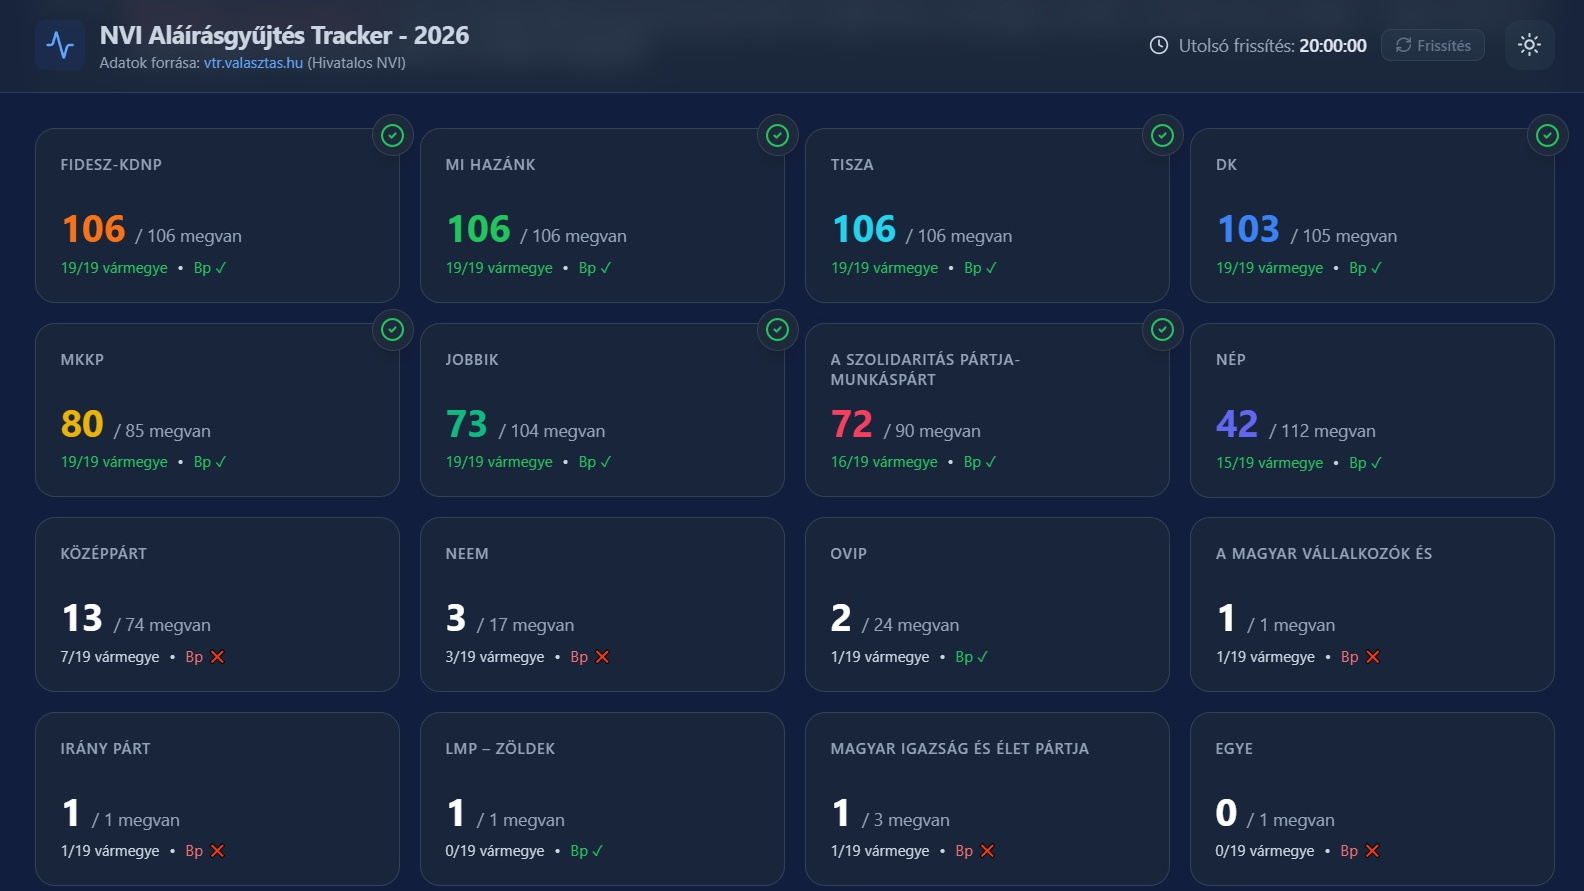Open the OVIP party card
1584x891 pixels.
tap(986, 604)
